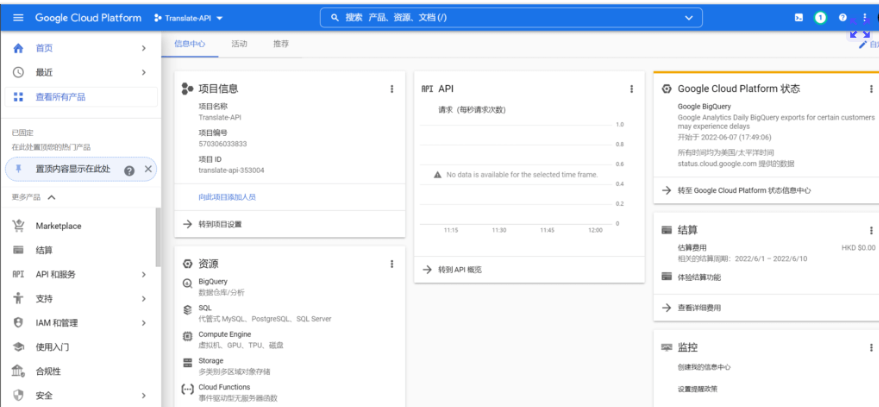The image size is (879, 407).
Task: Click the customize pencil icon
Action: pos(863,44)
